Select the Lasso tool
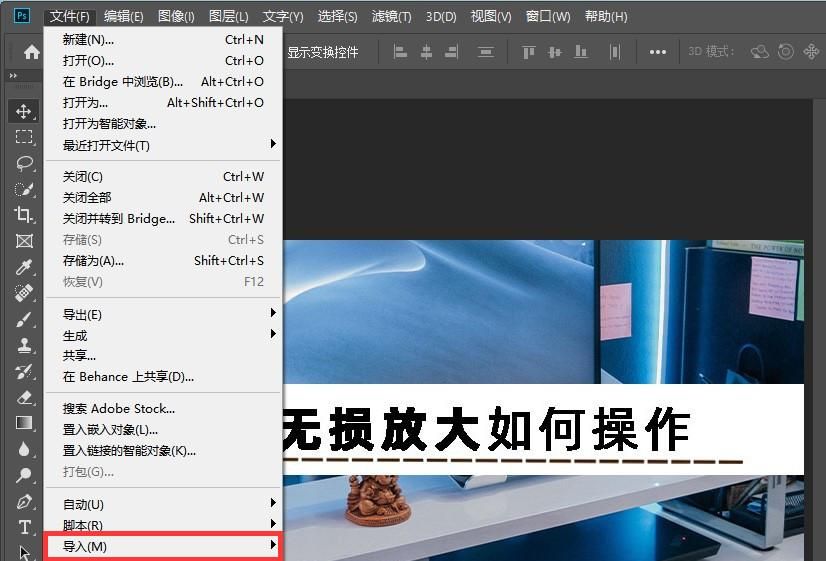This screenshot has height=561, width=826. [x=24, y=163]
